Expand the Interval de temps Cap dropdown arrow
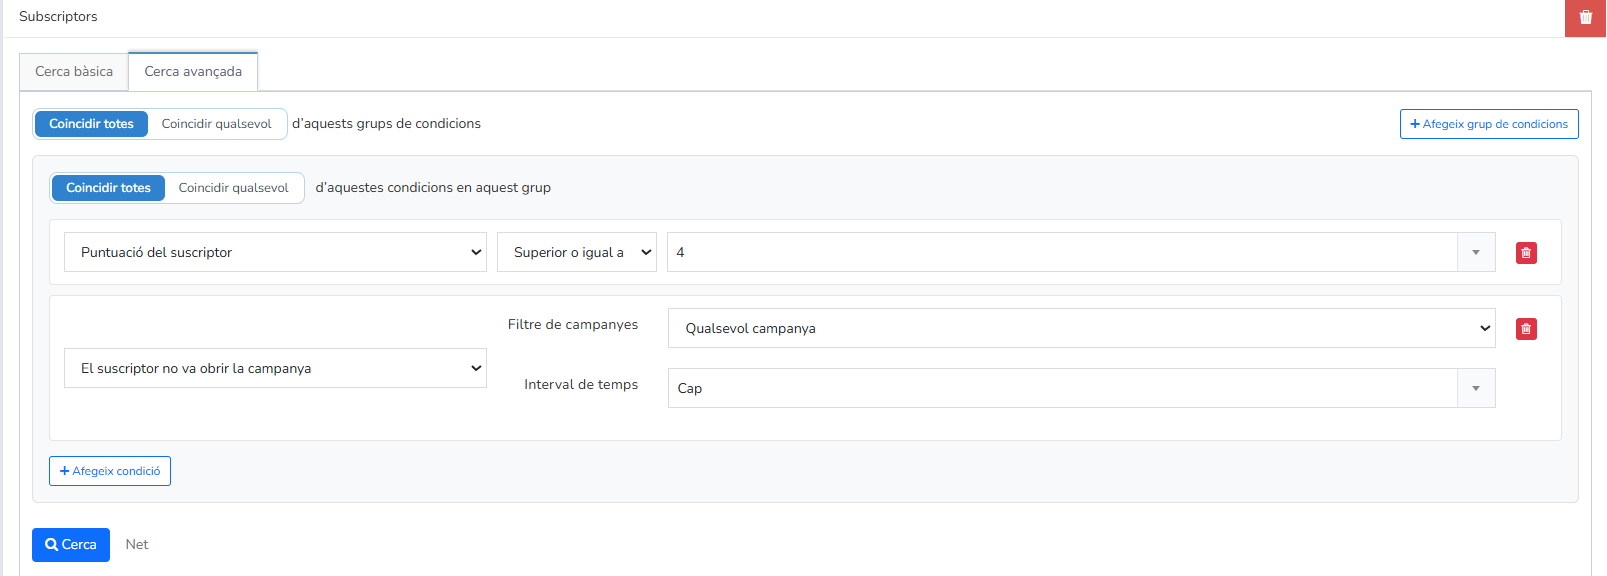This screenshot has width=1607, height=576. click(1476, 388)
